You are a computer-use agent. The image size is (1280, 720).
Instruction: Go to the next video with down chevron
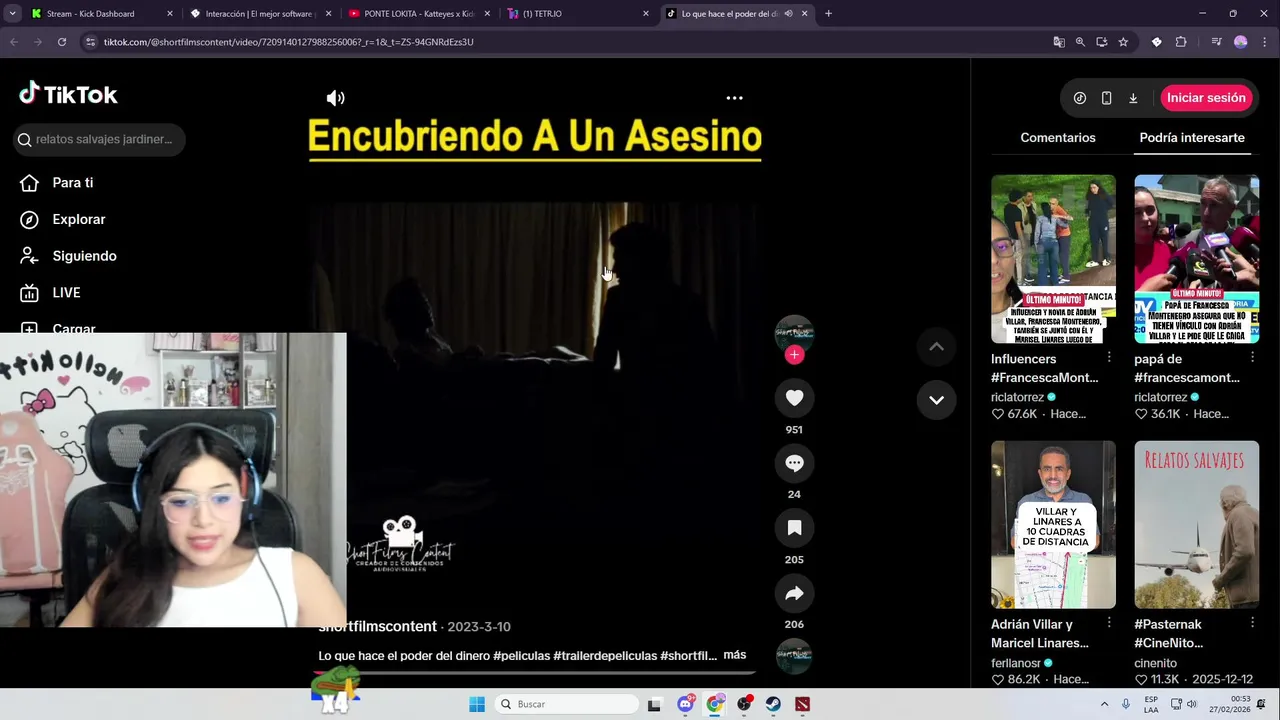(x=936, y=400)
